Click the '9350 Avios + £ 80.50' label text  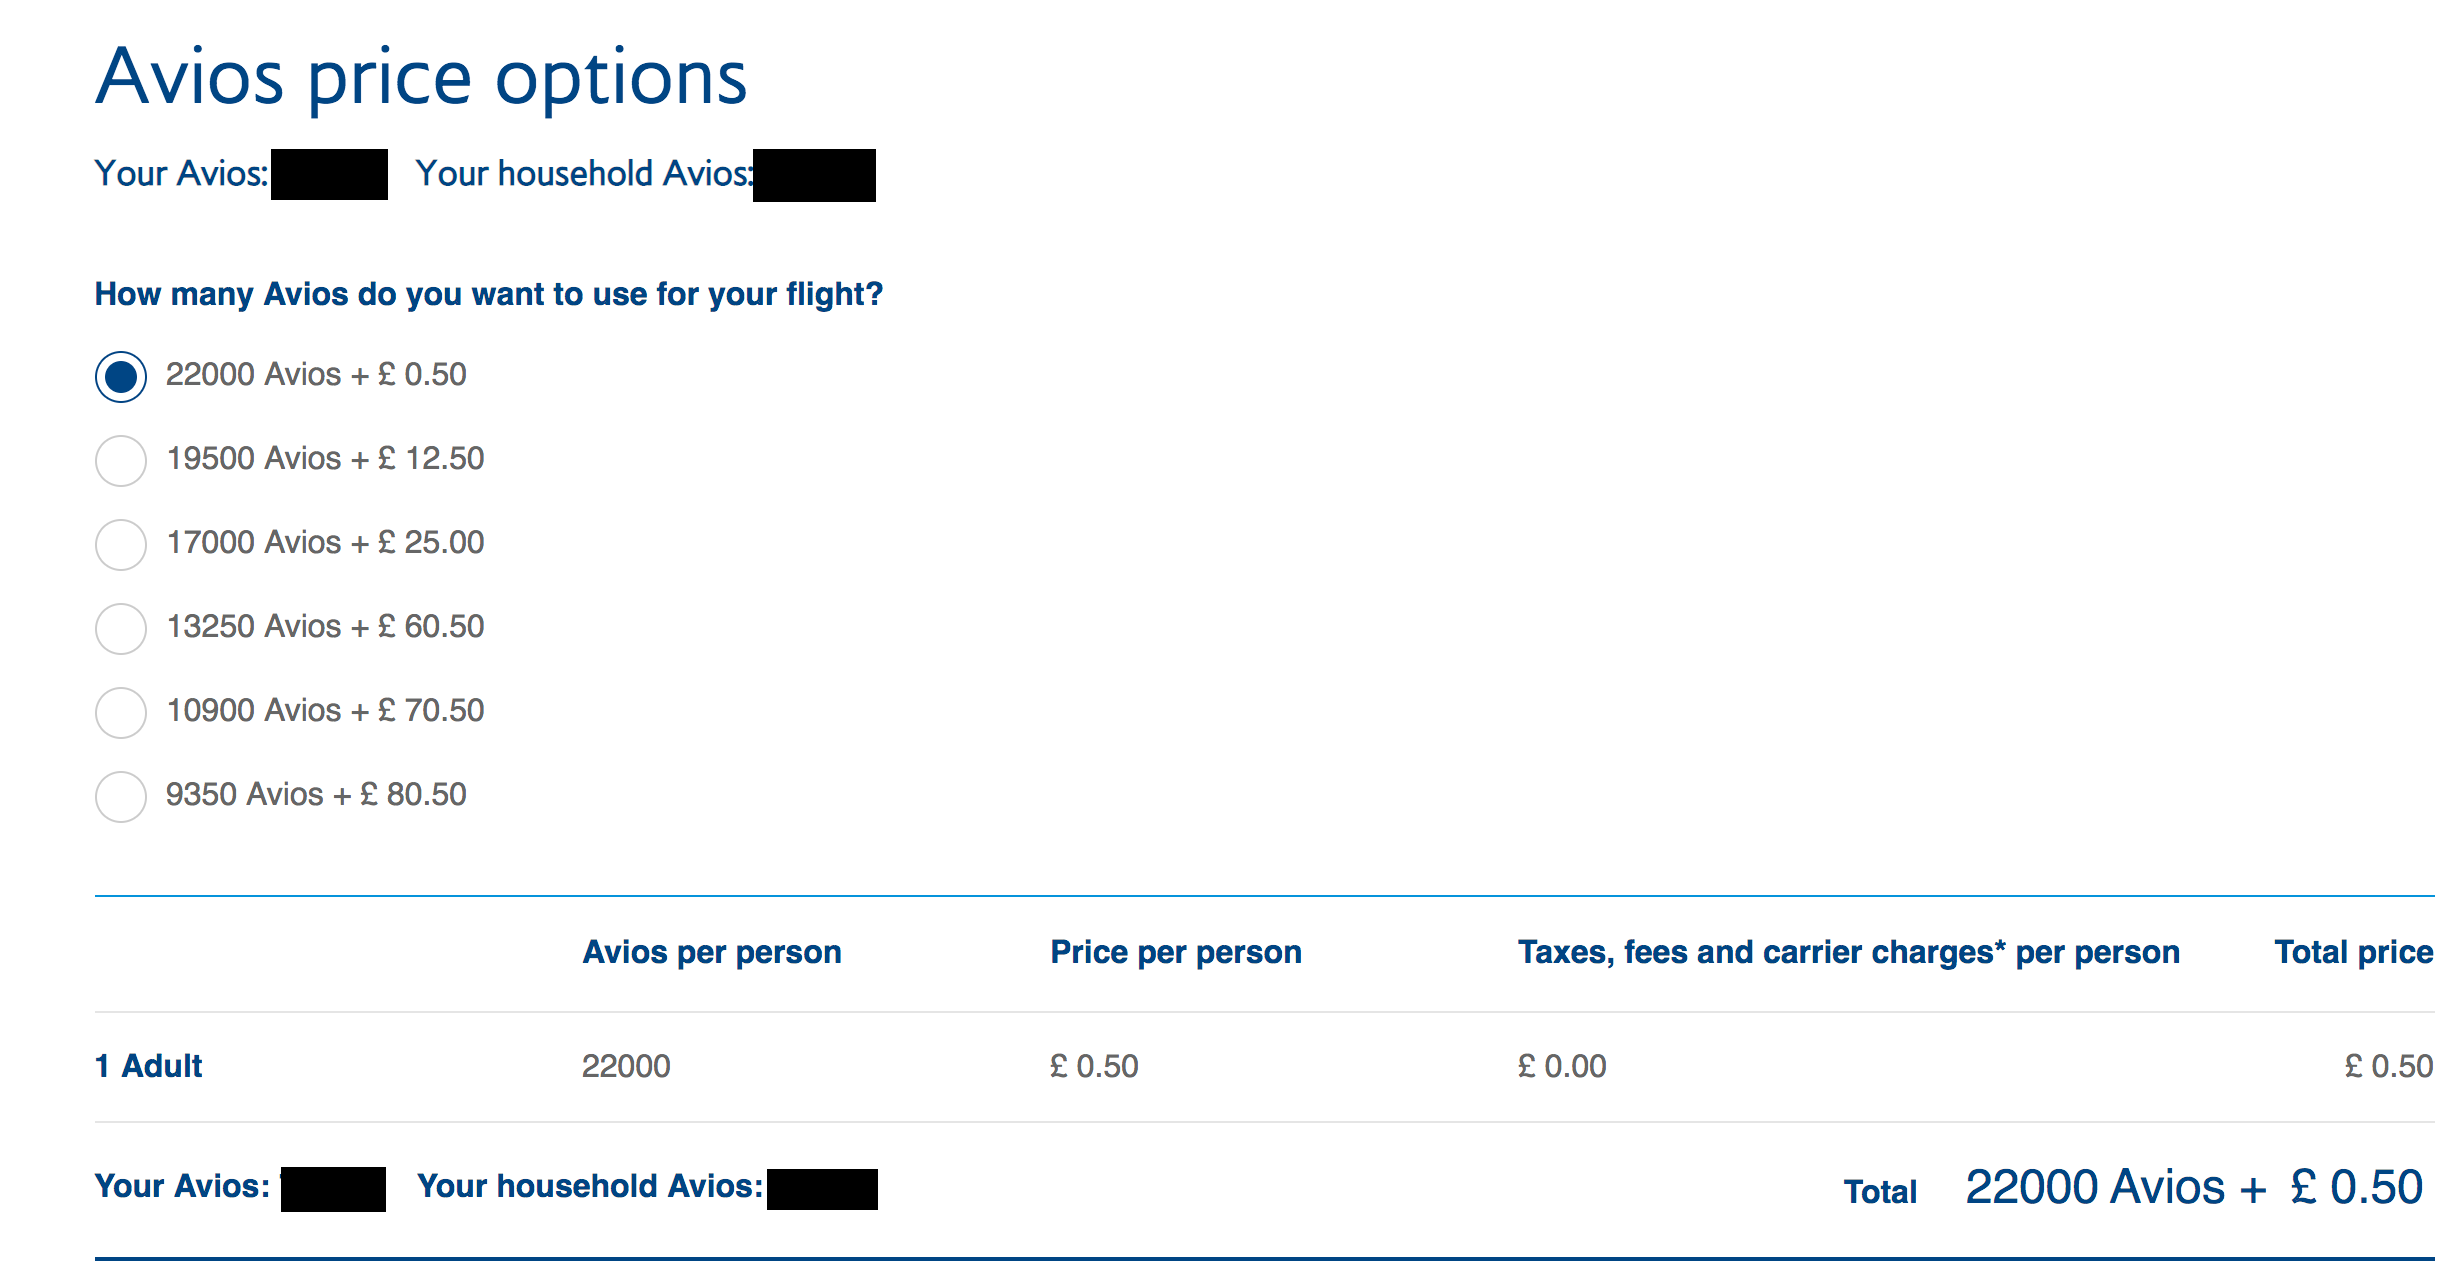(316, 795)
